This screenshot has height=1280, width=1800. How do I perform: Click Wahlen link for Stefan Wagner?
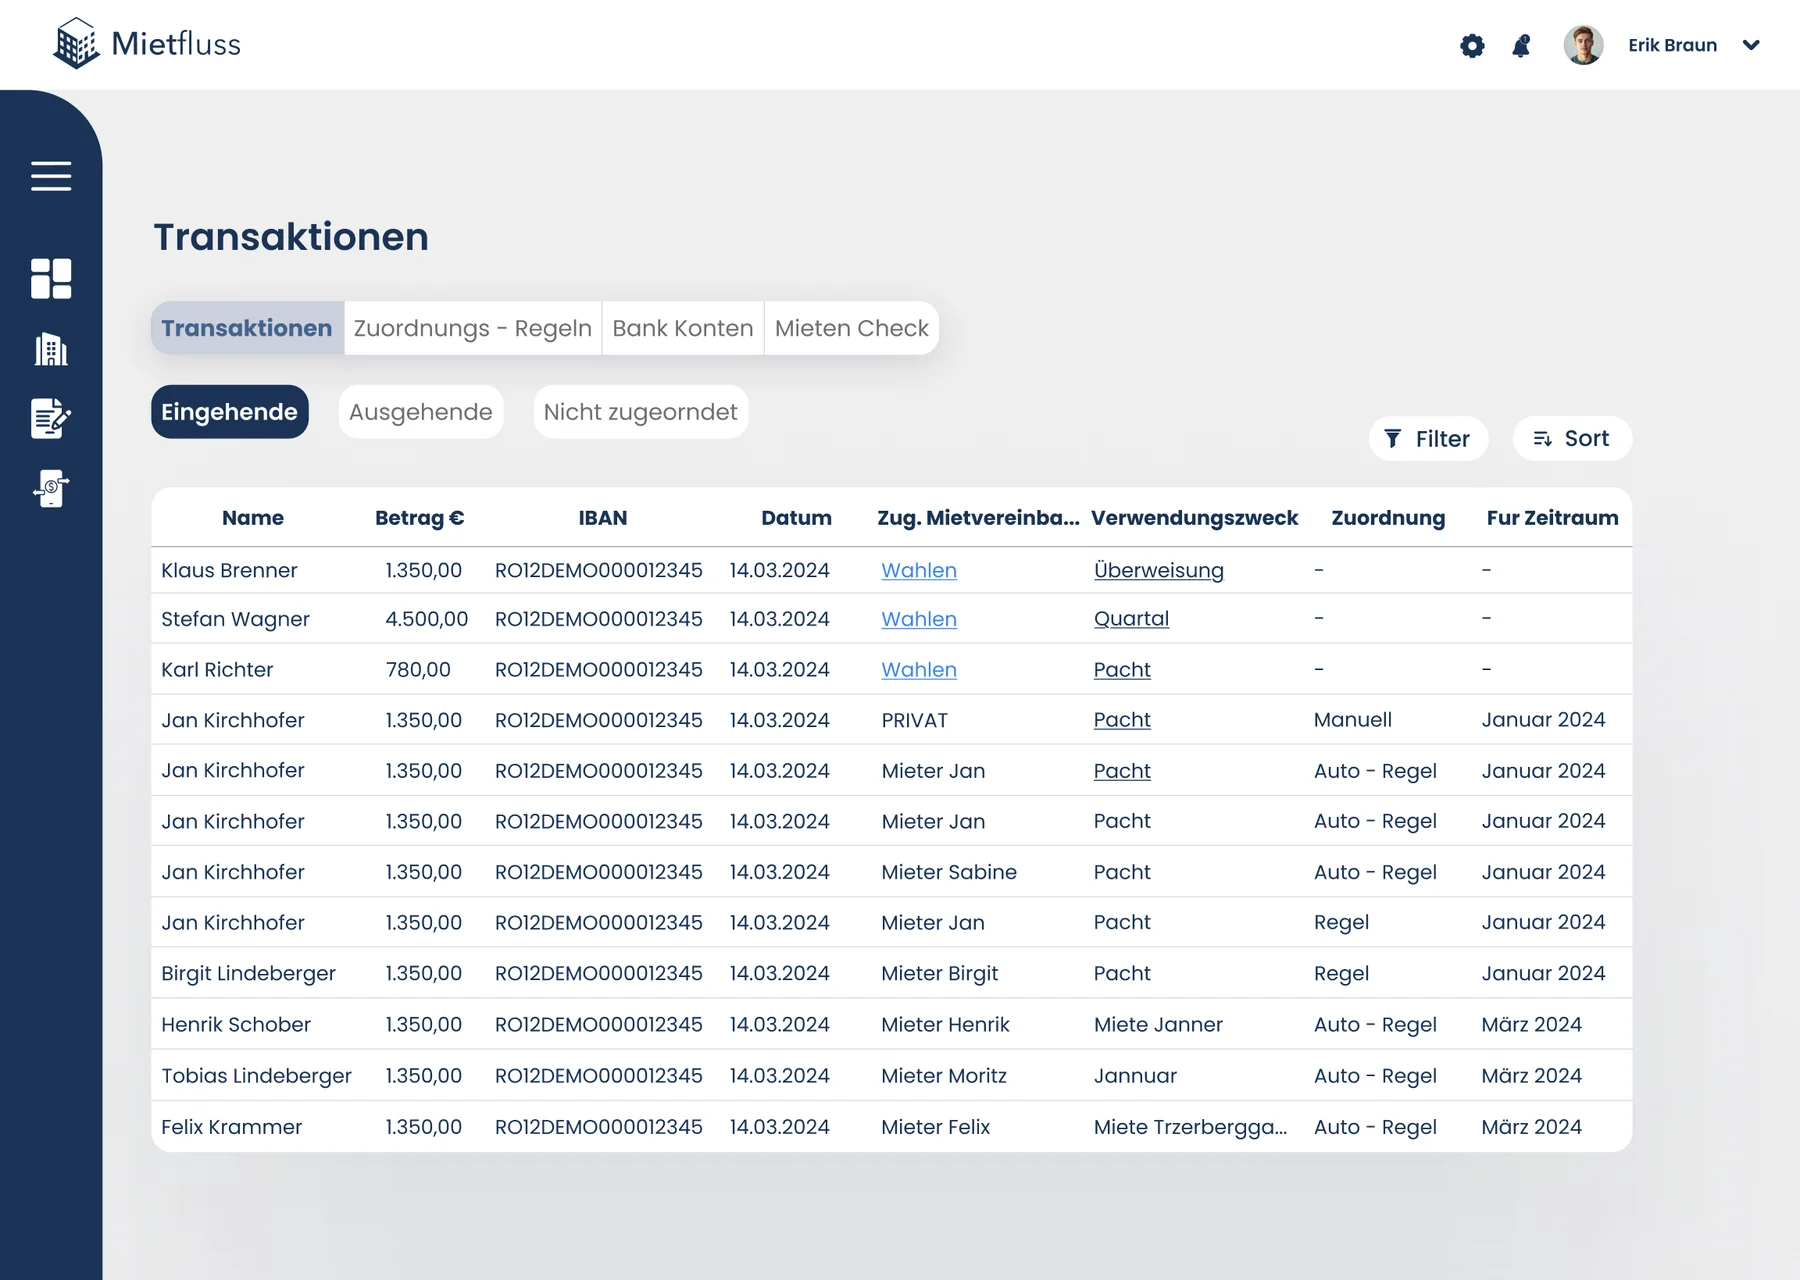[x=919, y=619]
